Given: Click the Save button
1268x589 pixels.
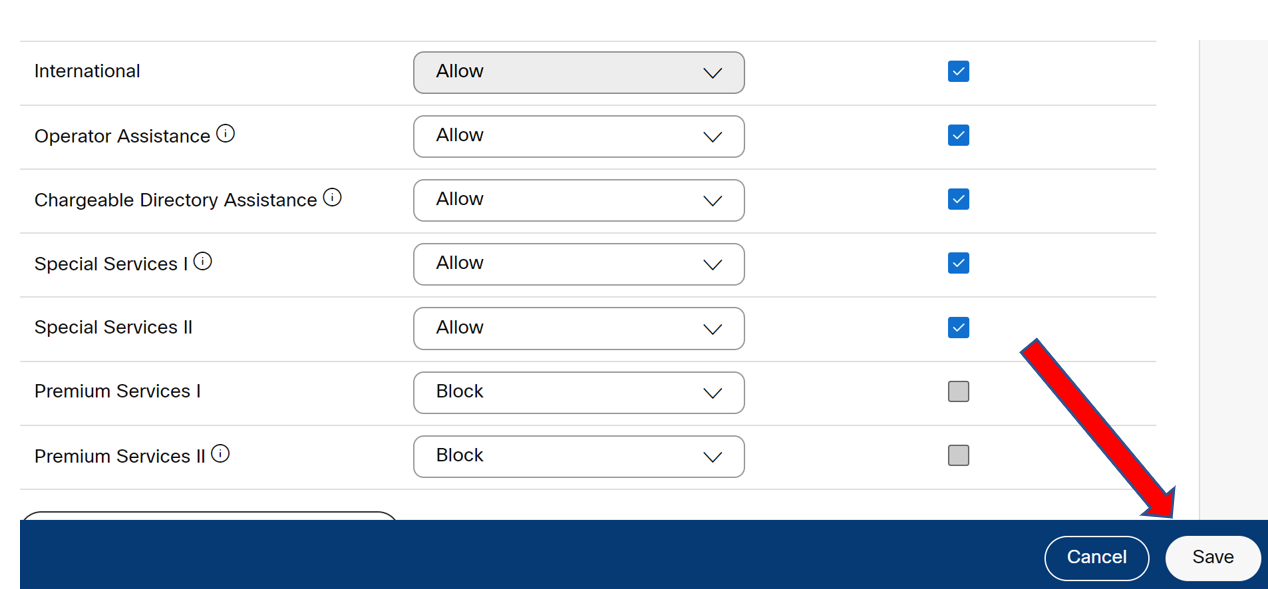Looking at the screenshot, I should pyautogui.click(x=1213, y=557).
